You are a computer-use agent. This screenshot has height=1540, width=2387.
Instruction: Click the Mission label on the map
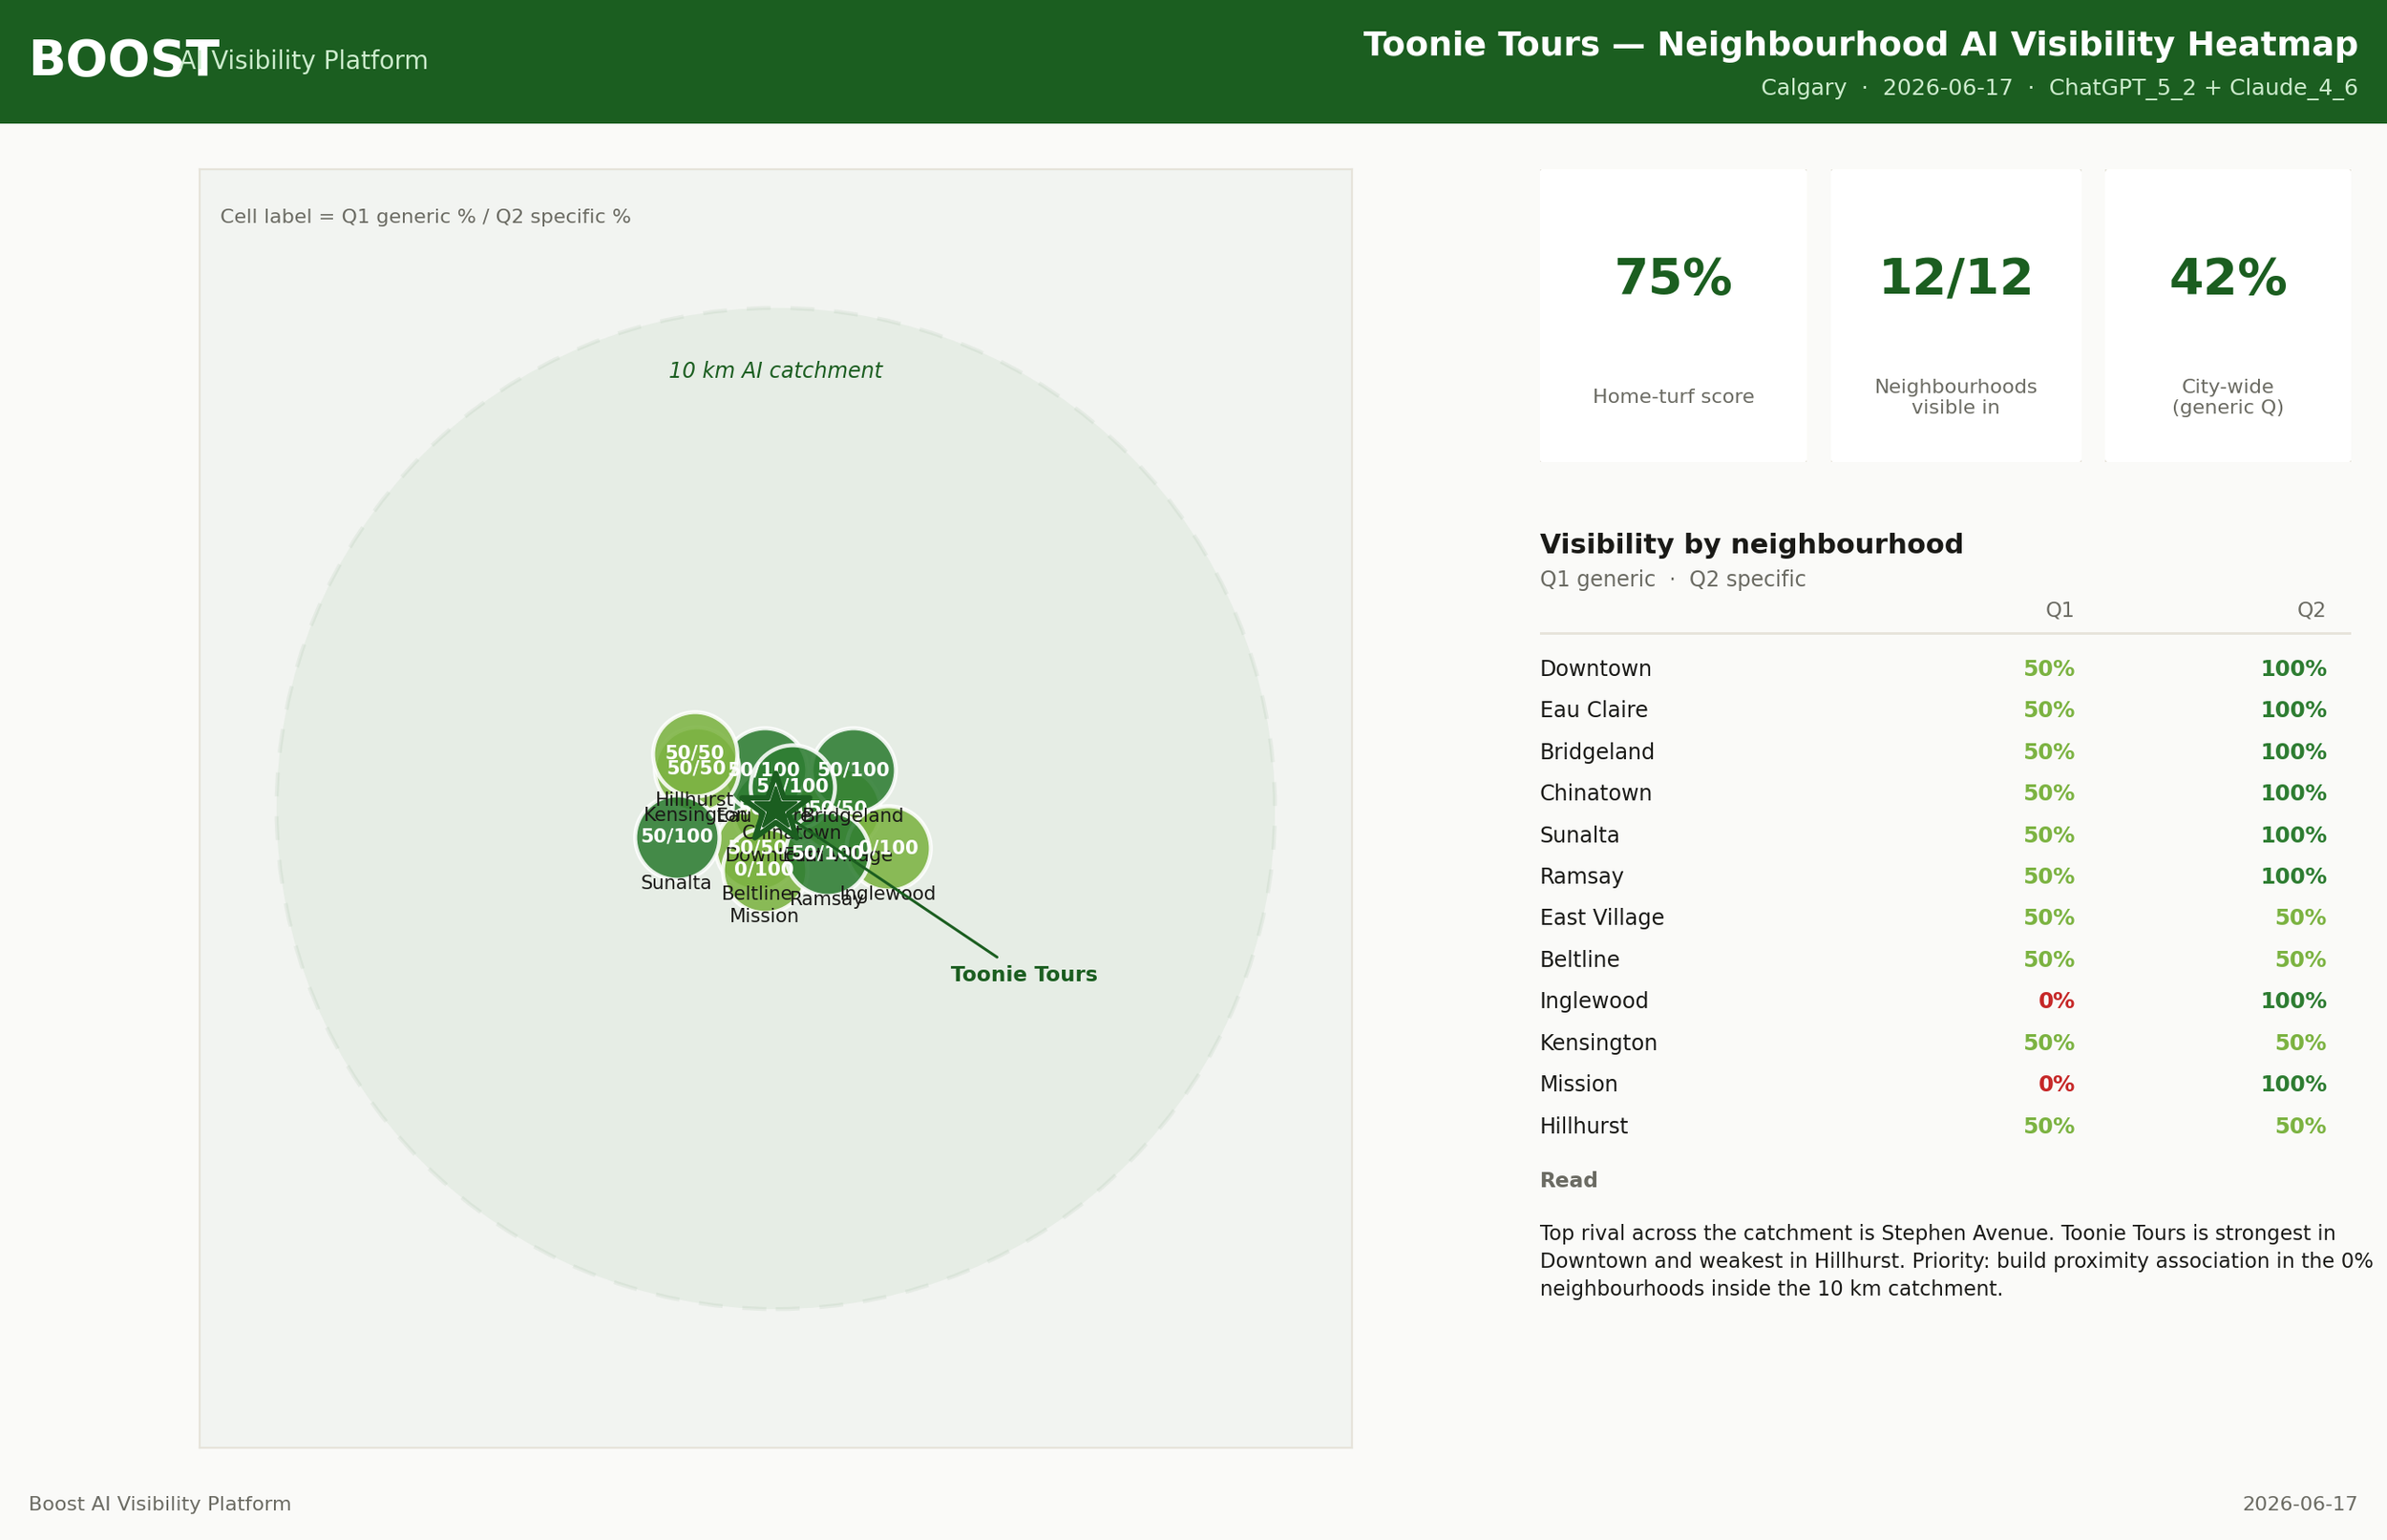pos(764,916)
